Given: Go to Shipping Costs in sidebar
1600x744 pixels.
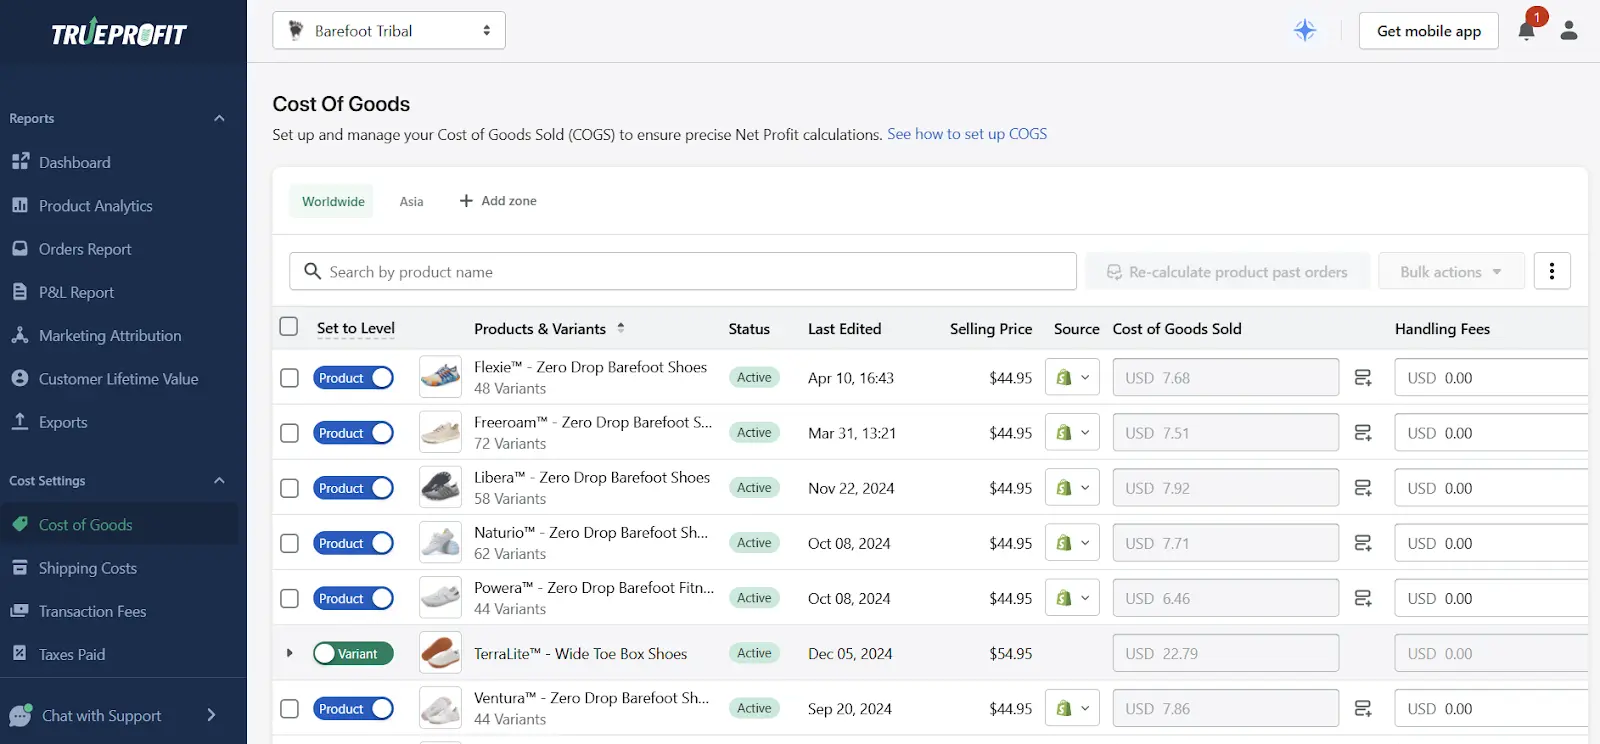Looking at the screenshot, I should pos(87,568).
